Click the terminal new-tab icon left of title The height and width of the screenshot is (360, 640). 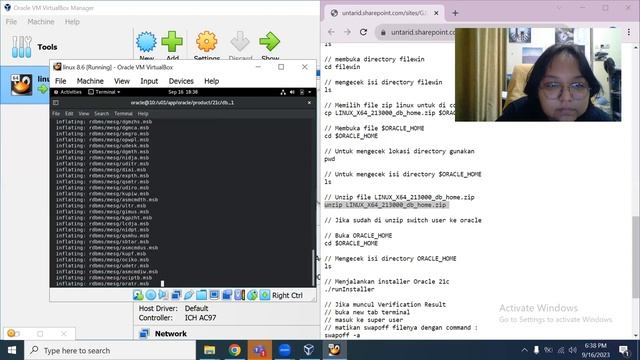coord(56,103)
